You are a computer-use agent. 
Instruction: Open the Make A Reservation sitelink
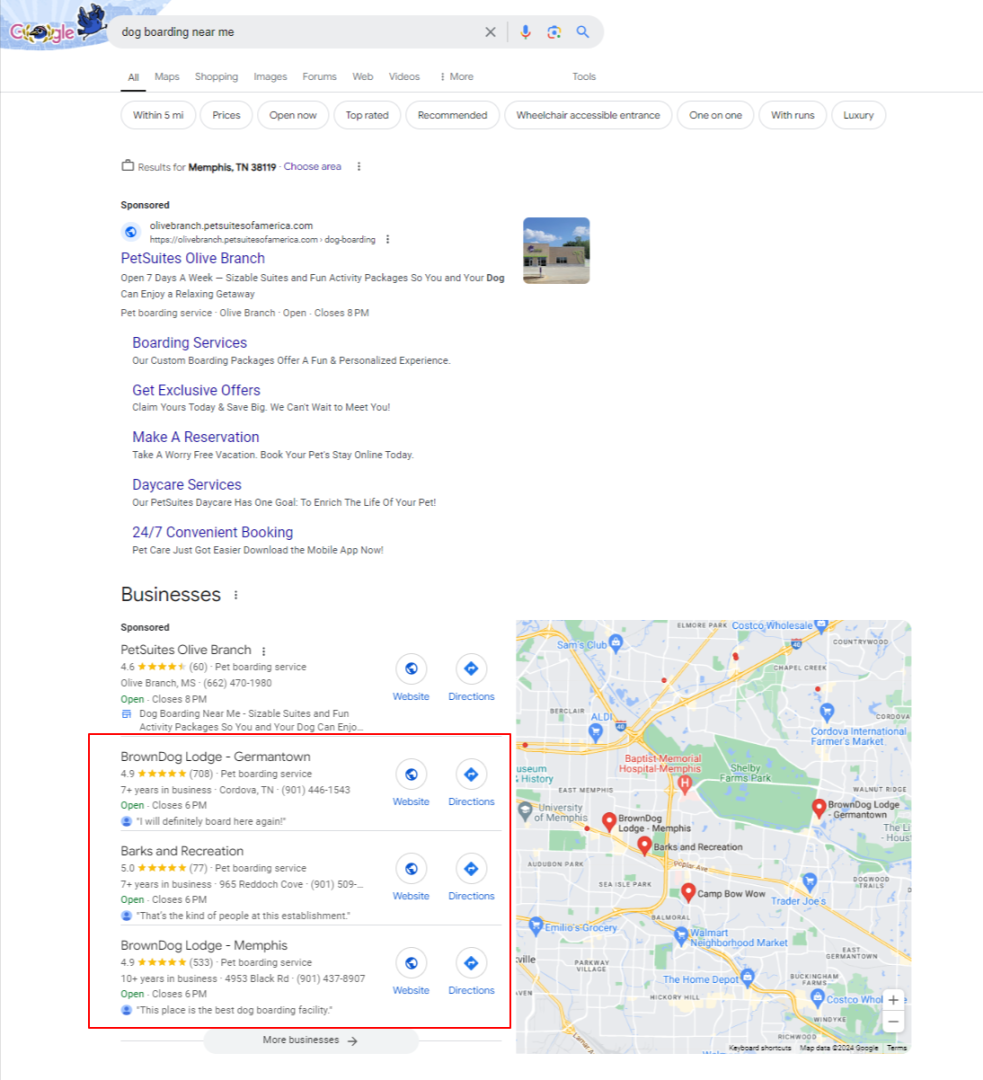pos(196,436)
